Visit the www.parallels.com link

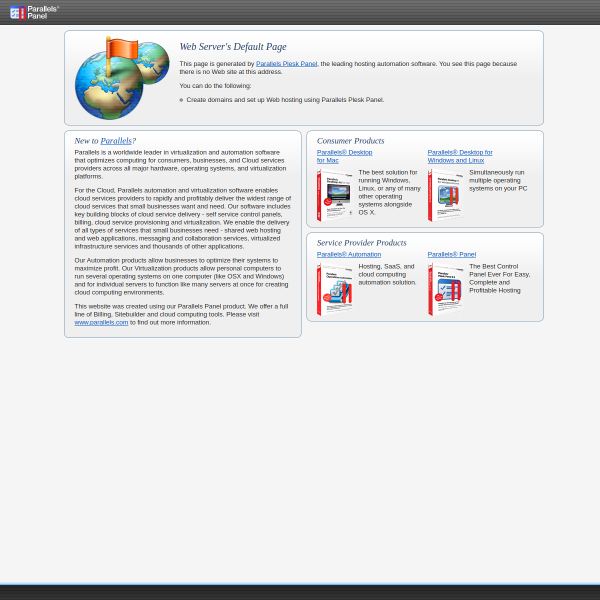pos(101,323)
